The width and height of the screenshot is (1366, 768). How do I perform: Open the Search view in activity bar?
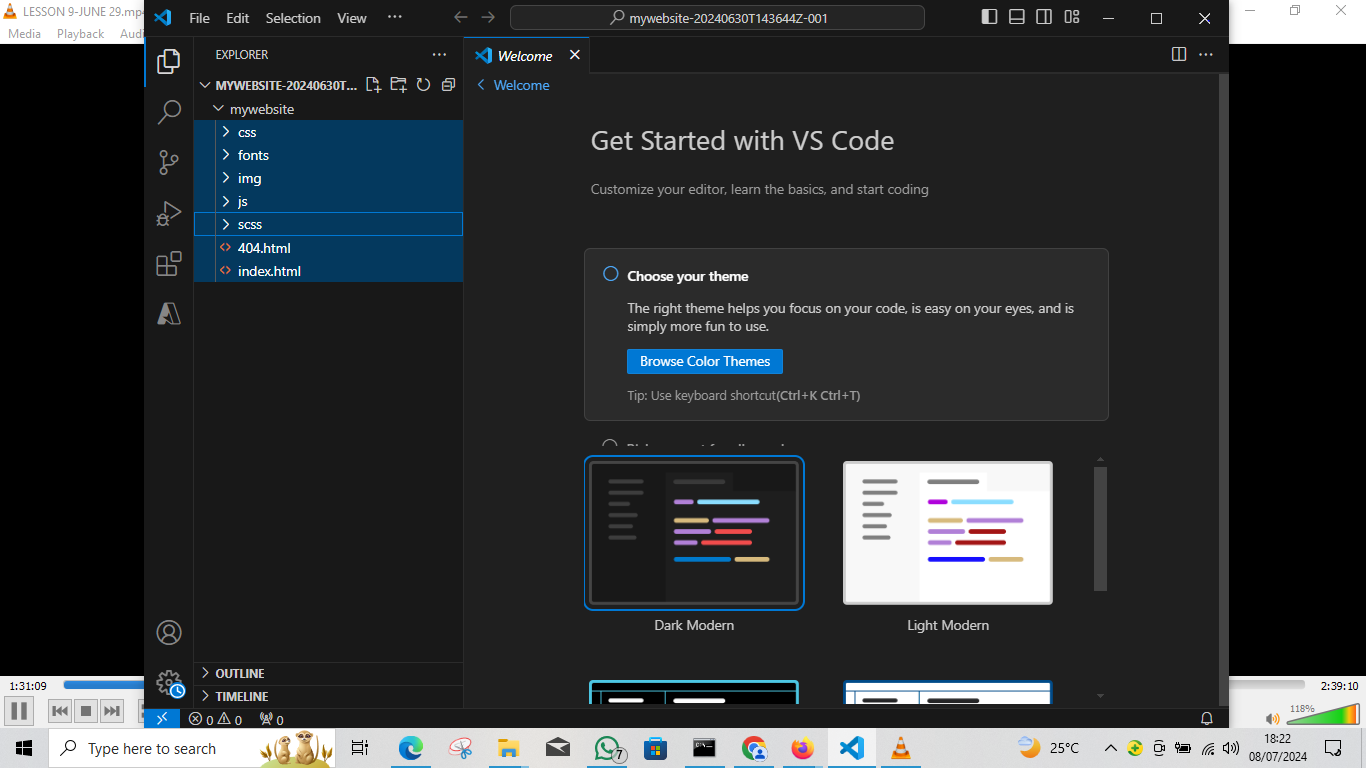coord(169,112)
